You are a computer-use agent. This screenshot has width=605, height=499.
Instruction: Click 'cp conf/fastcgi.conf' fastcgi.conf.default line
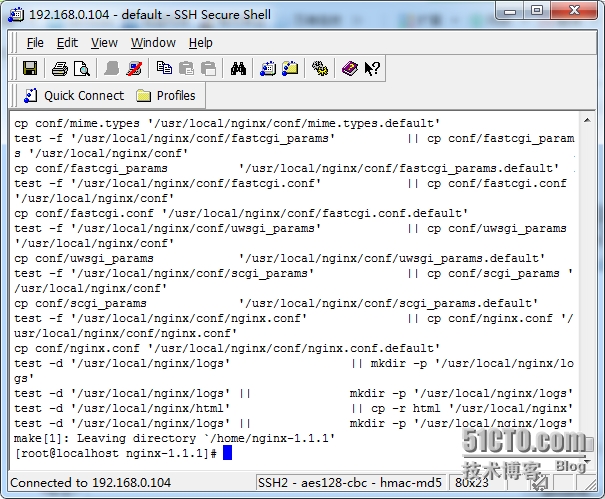(x=241, y=213)
